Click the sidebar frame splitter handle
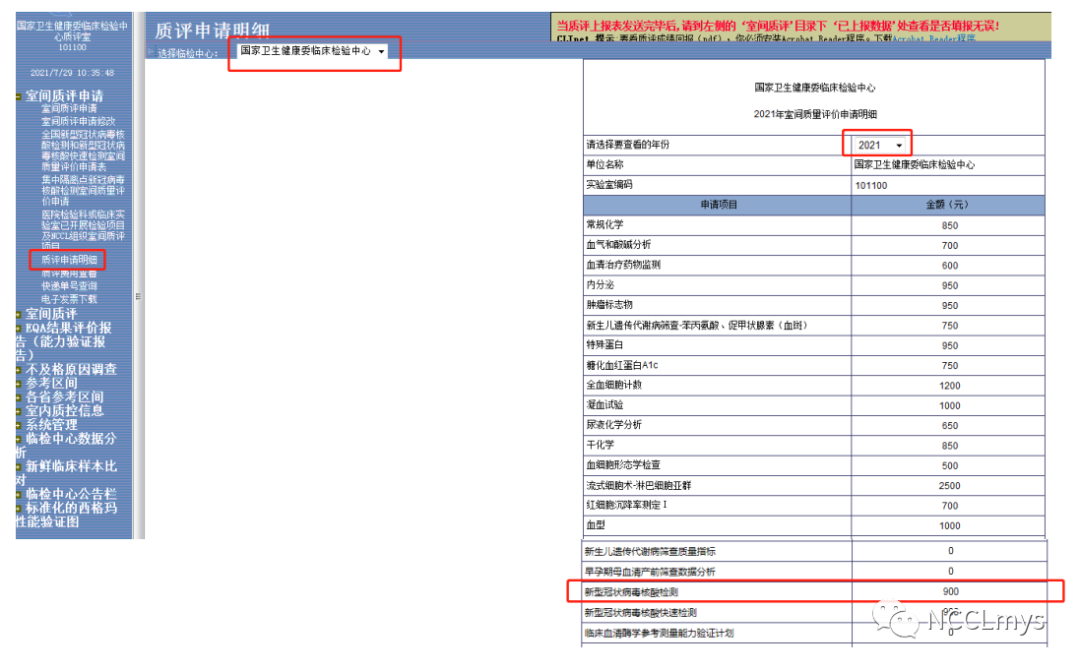This screenshot has height=670, width=1080. (x=138, y=297)
